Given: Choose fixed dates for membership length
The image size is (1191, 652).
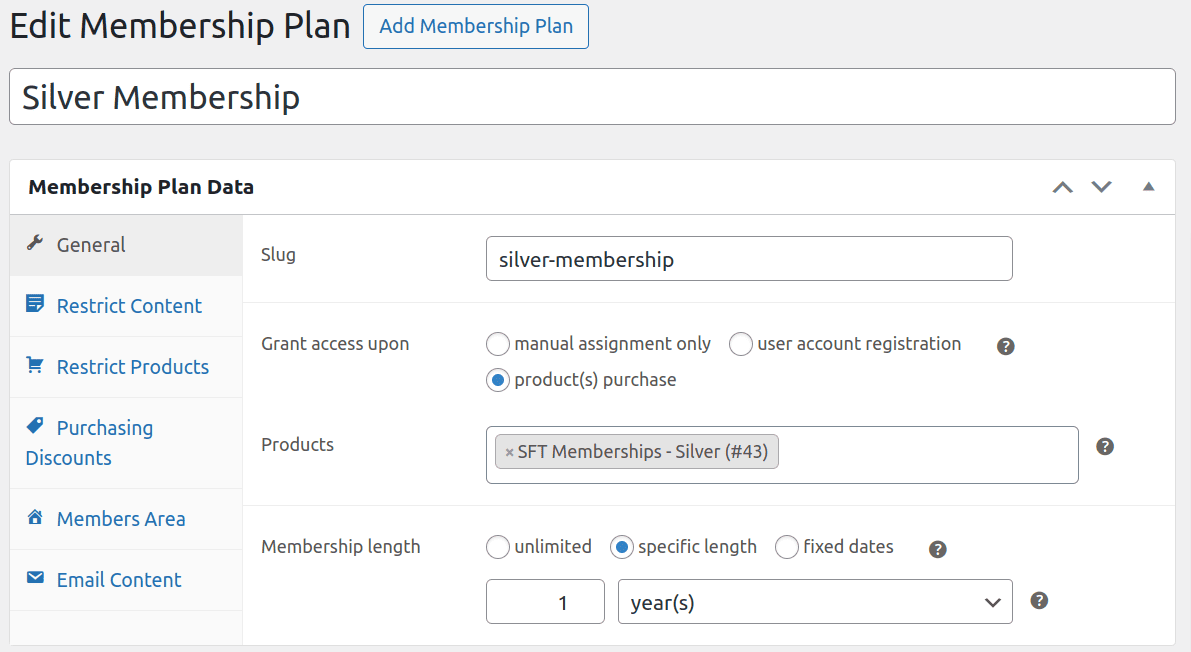Looking at the screenshot, I should pos(787,547).
